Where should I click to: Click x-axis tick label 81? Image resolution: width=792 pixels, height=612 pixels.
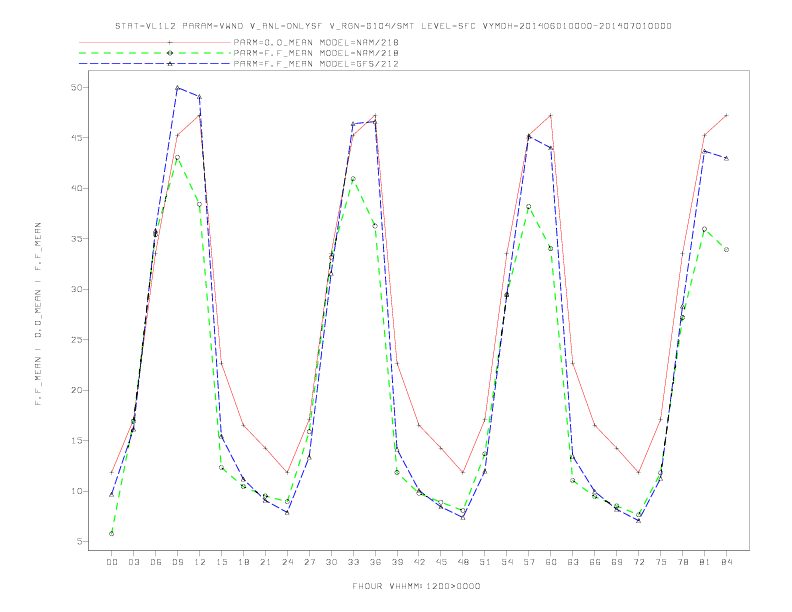click(705, 562)
